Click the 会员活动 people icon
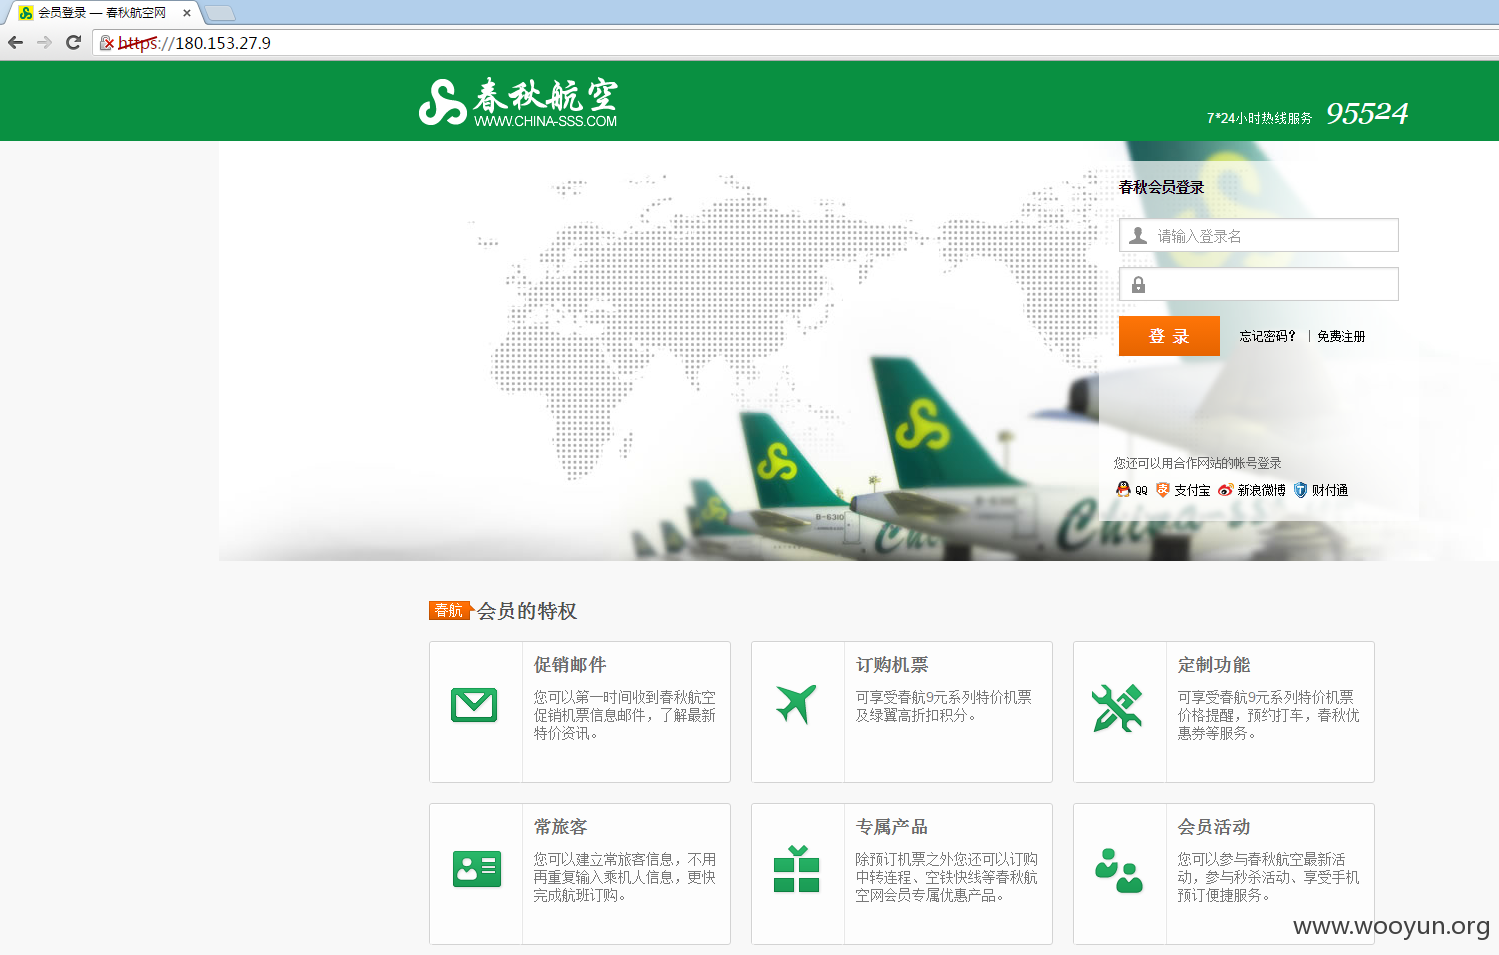The width and height of the screenshot is (1499, 955). pos(1118,870)
